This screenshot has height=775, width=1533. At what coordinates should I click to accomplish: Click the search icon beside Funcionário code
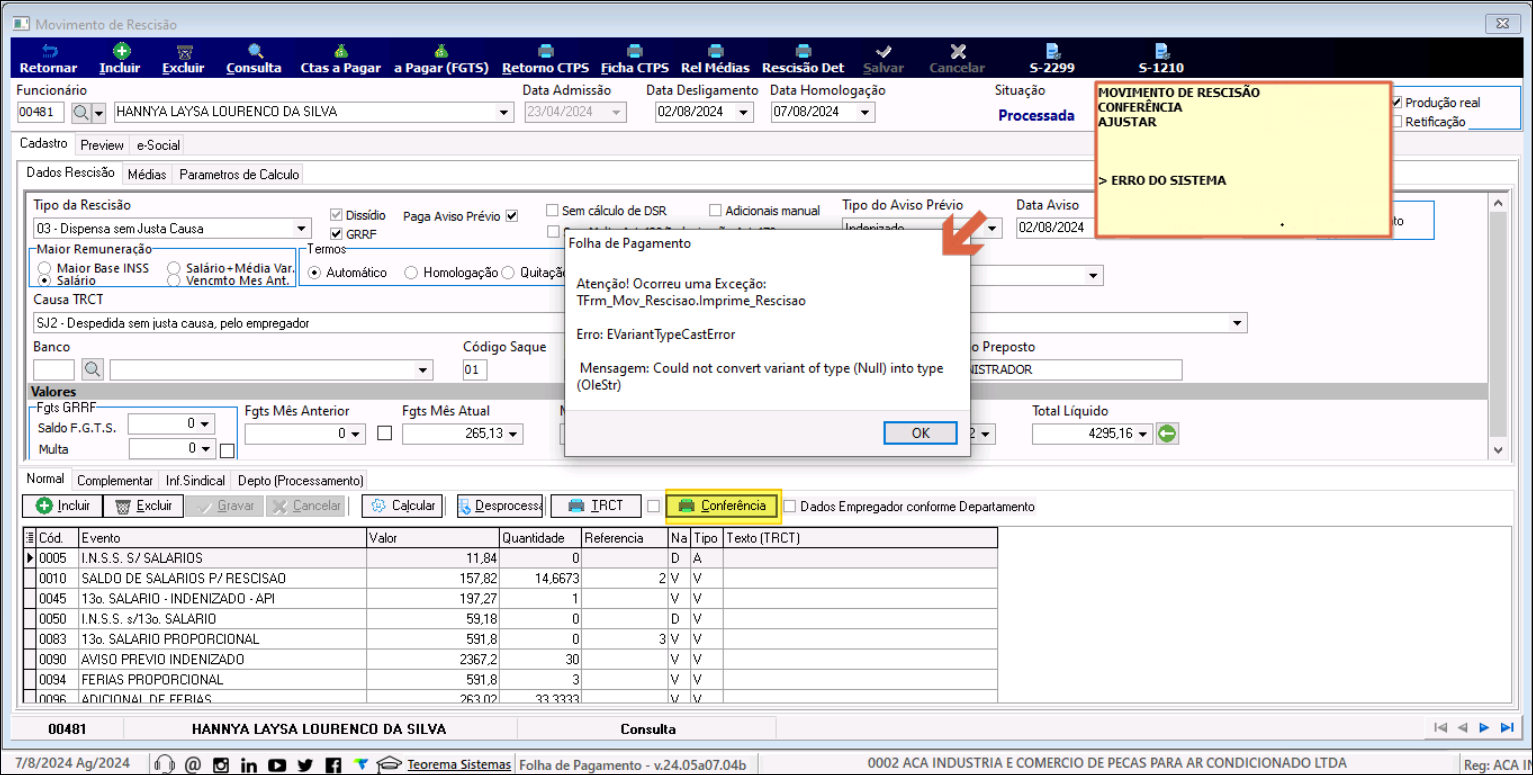[80, 112]
